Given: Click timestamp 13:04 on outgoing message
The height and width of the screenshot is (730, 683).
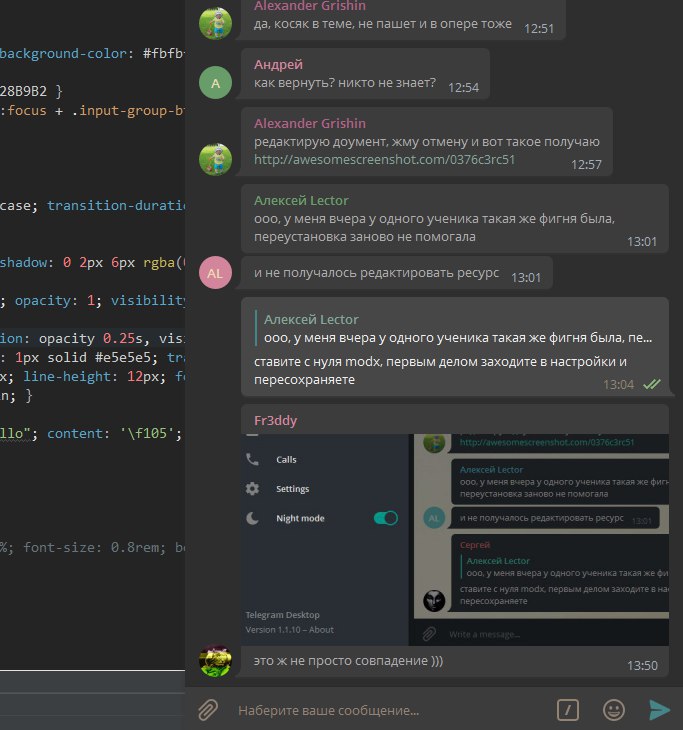Looking at the screenshot, I should tap(618, 385).
